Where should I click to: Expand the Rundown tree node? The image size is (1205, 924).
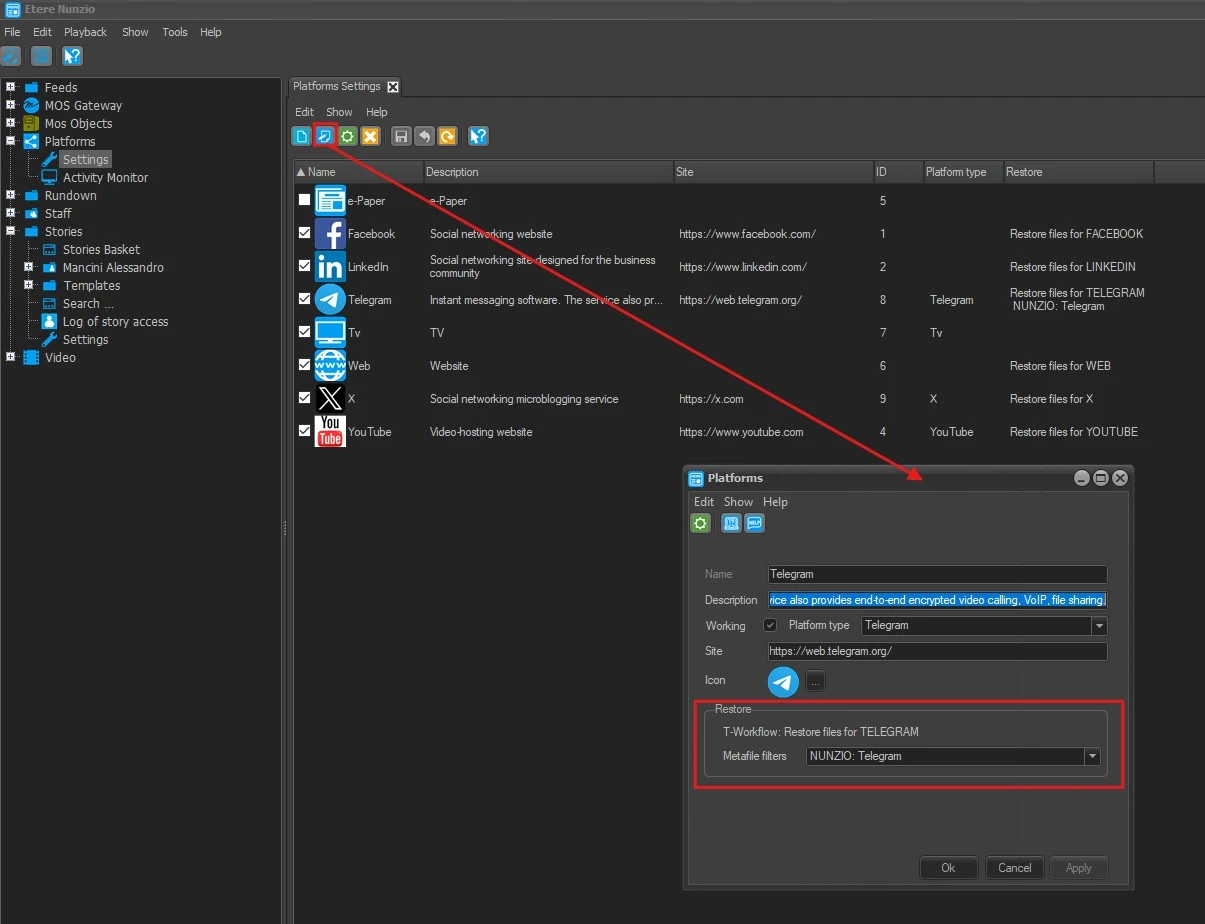tap(11, 195)
